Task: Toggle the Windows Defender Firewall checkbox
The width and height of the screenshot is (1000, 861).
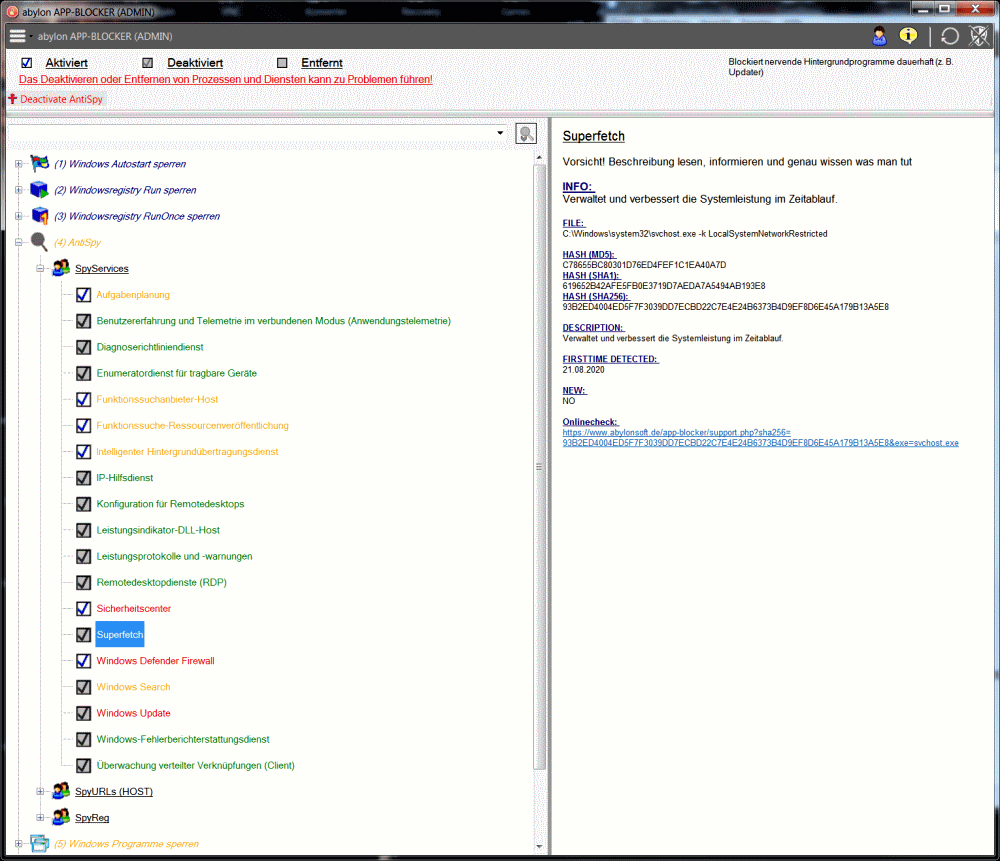Action: [x=84, y=661]
